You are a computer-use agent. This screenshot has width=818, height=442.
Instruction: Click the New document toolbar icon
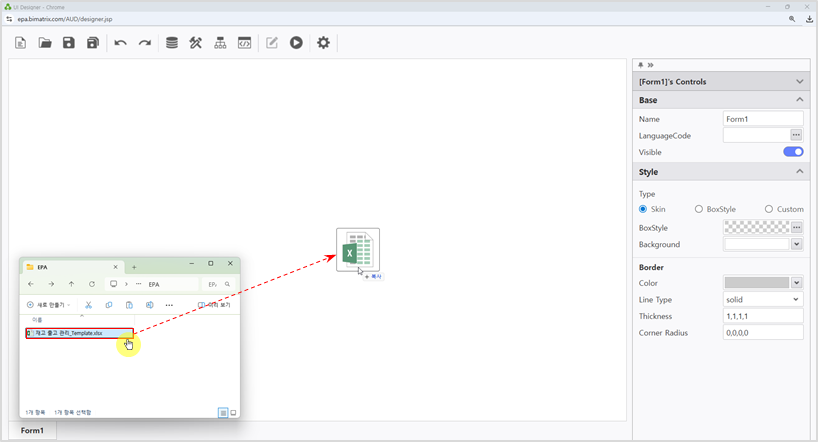tap(21, 43)
